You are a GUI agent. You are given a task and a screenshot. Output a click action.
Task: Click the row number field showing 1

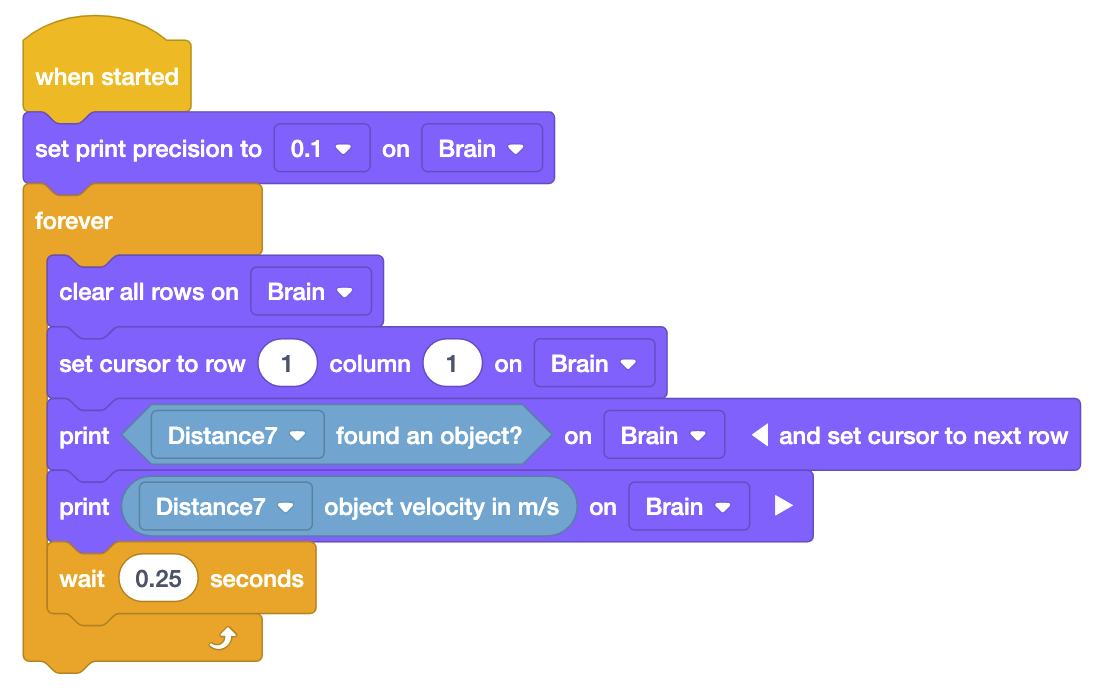point(287,362)
